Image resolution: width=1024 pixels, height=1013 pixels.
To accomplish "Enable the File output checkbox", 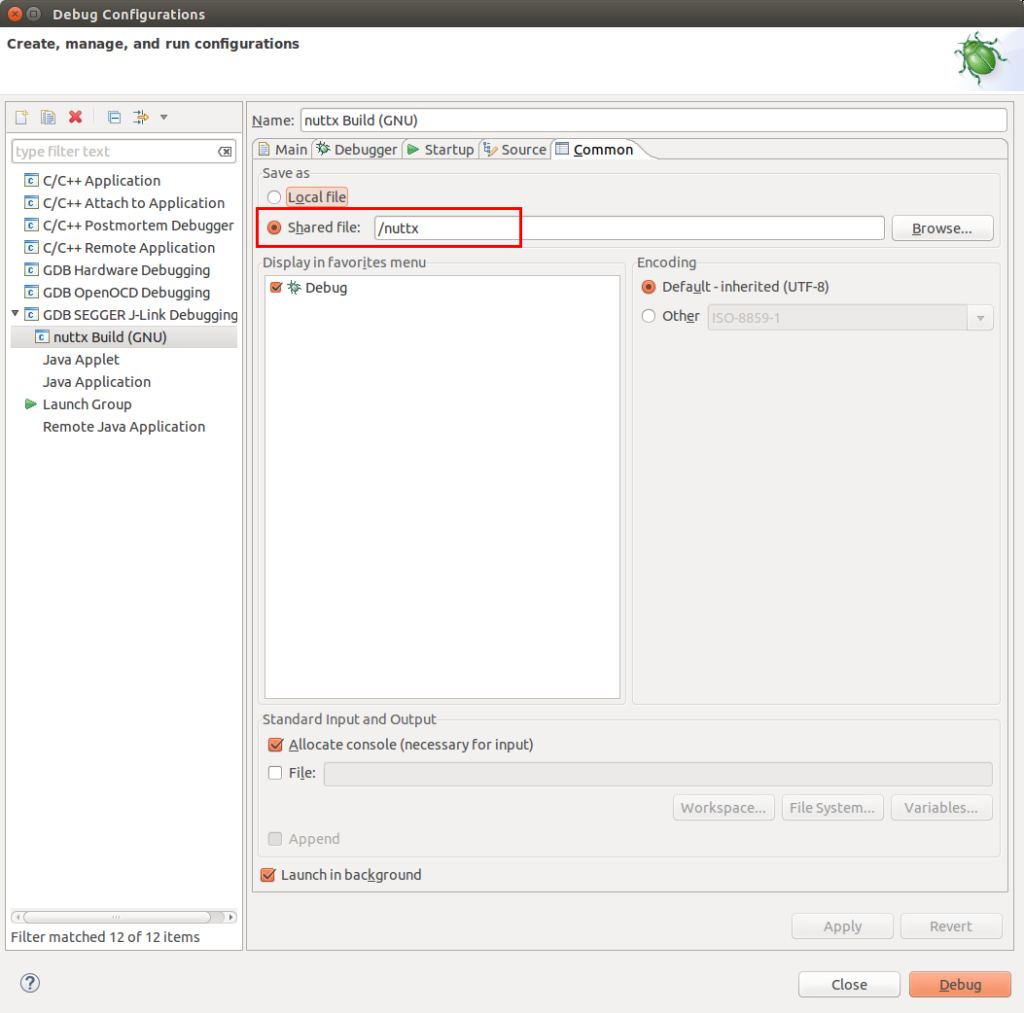I will [x=276, y=773].
